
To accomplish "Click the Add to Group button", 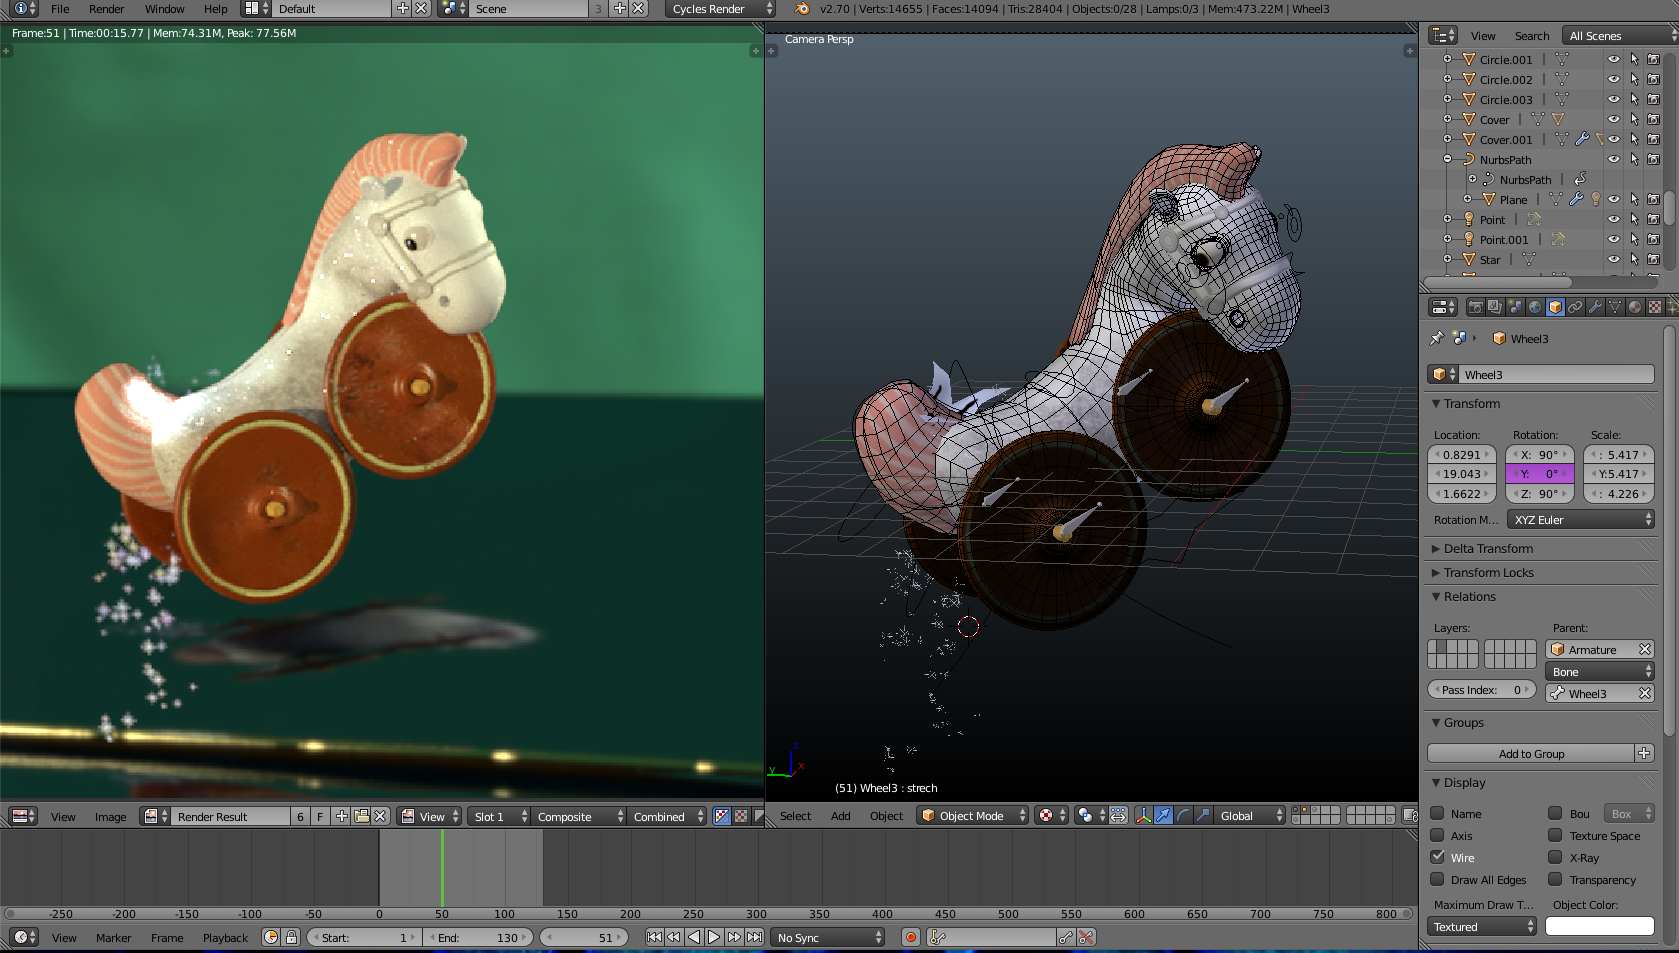I will [x=1531, y=754].
